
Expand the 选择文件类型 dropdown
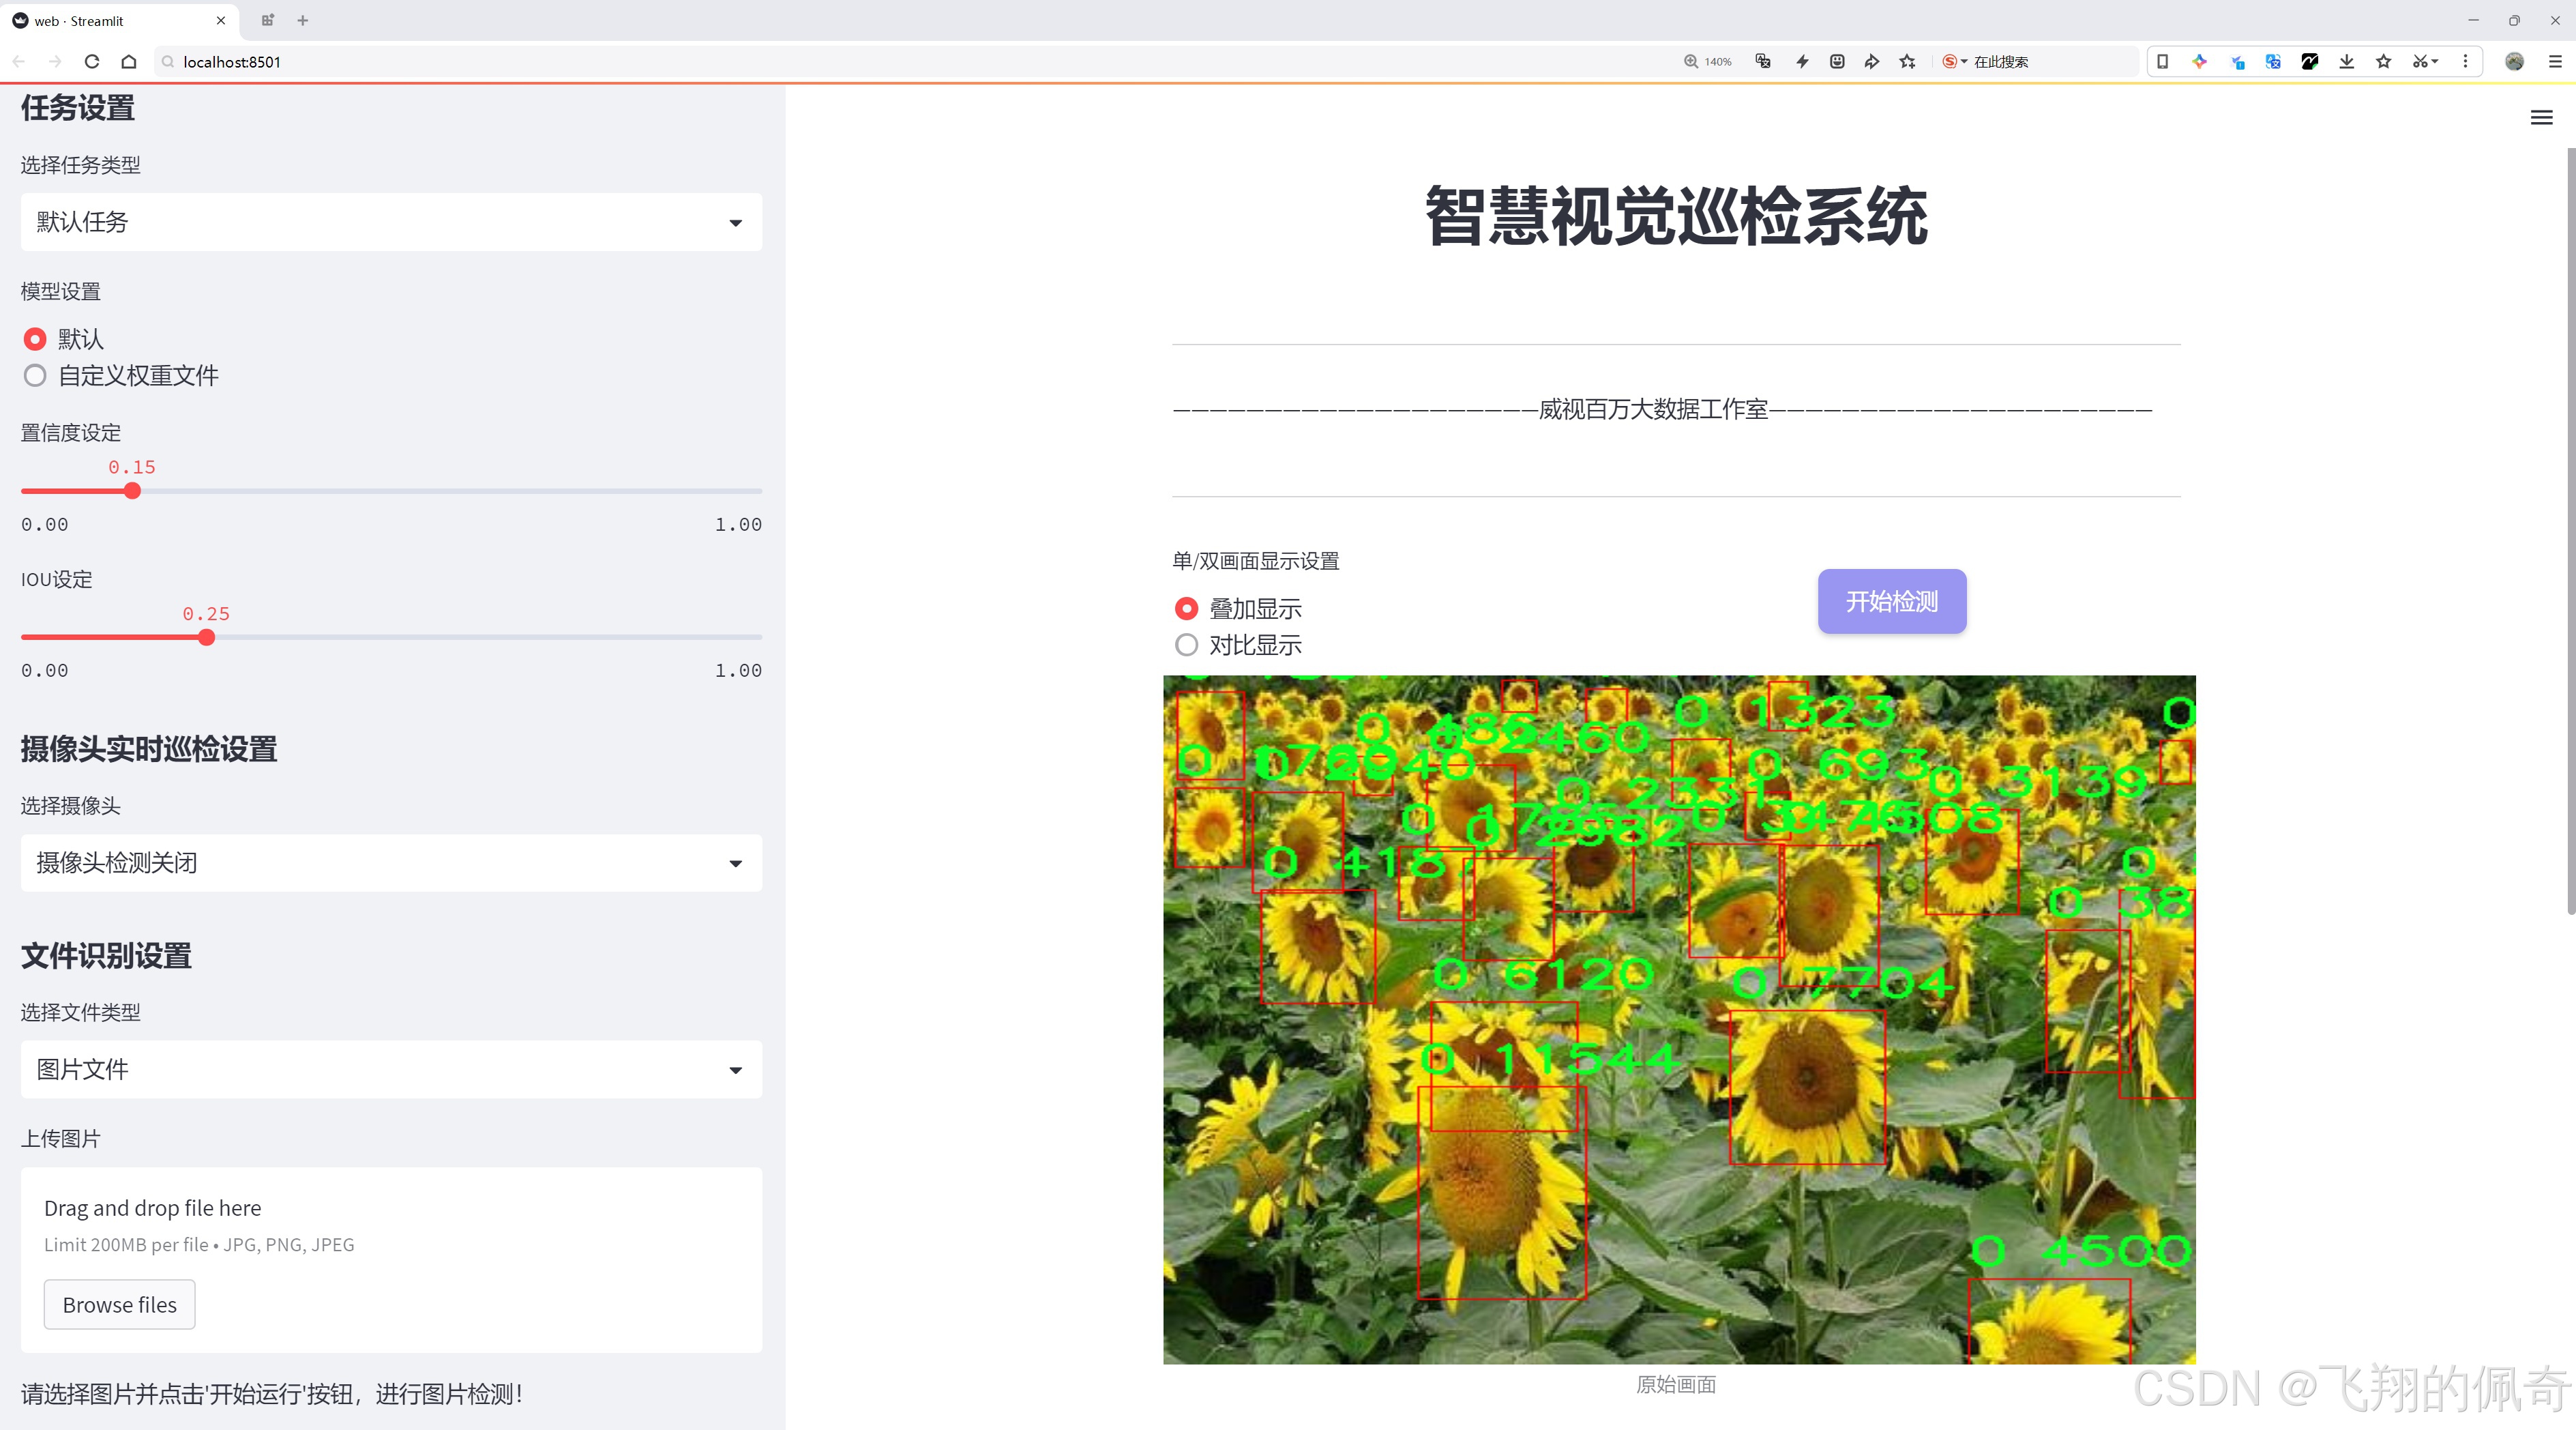[x=390, y=1069]
